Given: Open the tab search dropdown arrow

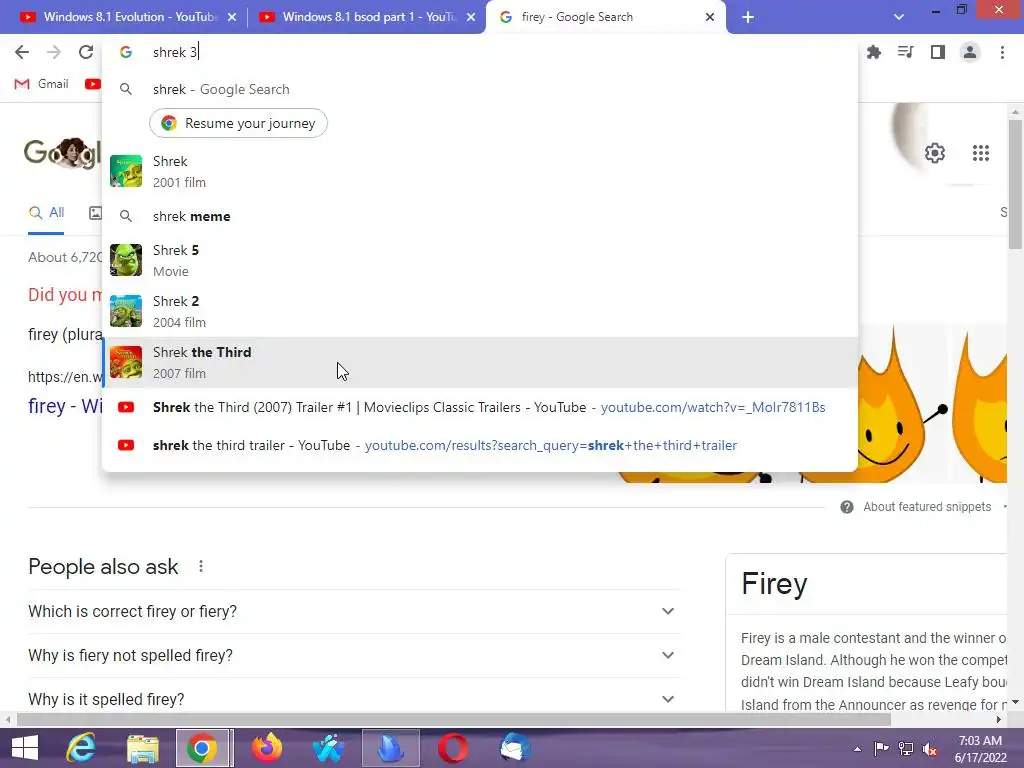Looking at the screenshot, I should (x=899, y=17).
